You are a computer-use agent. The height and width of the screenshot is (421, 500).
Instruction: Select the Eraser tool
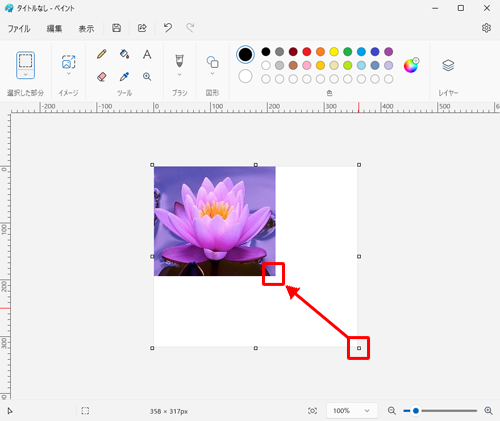coord(102,77)
